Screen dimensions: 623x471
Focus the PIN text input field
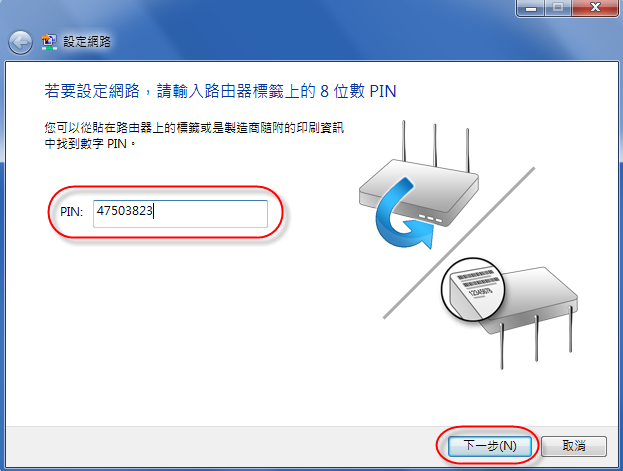click(180, 214)
